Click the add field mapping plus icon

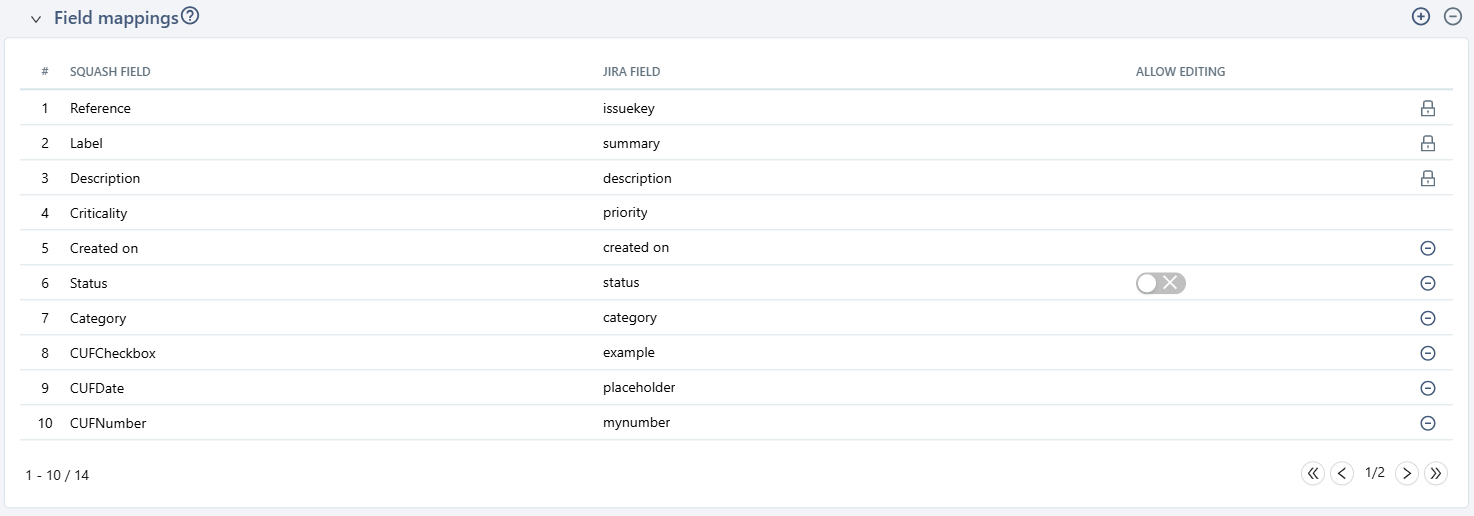point(1421,17)
